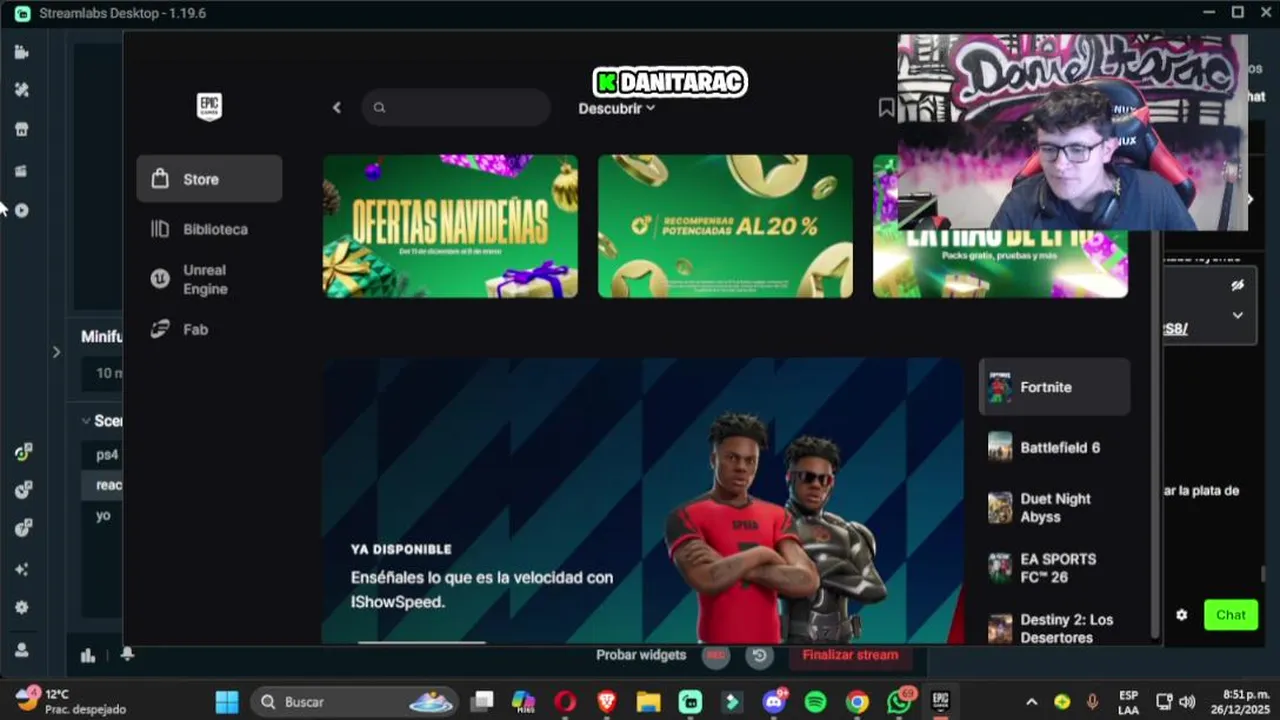Select the ps4 scene

coord(107,454)
